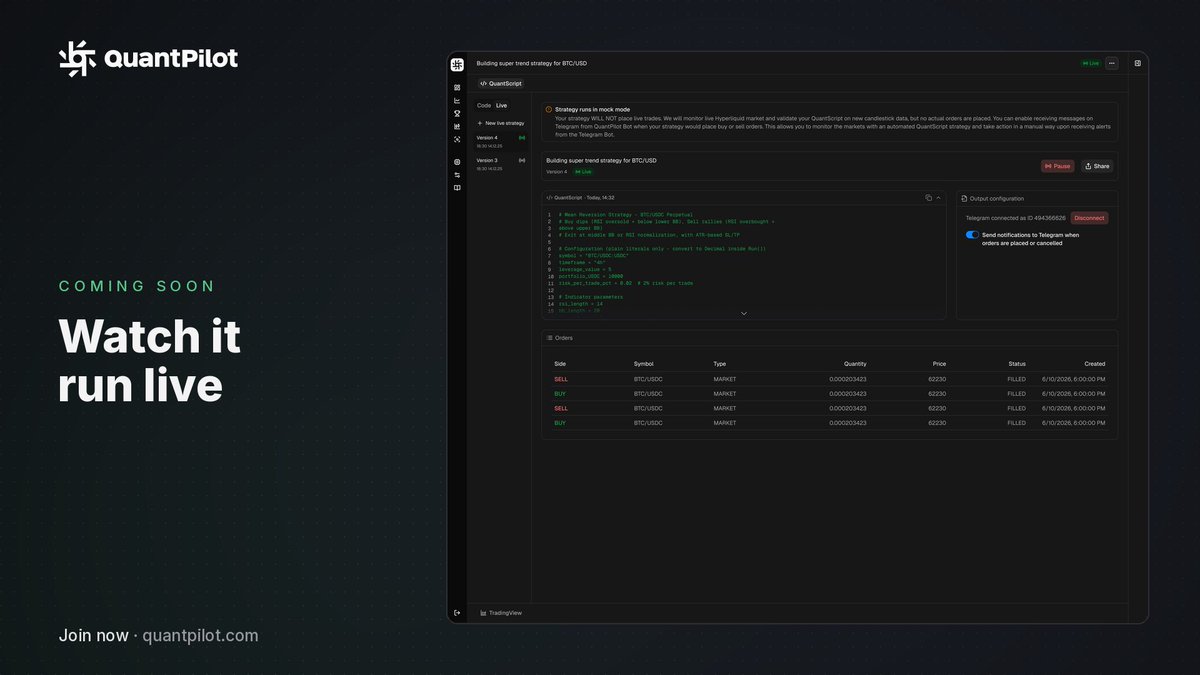Click the Orders list icon

point(550,338)
